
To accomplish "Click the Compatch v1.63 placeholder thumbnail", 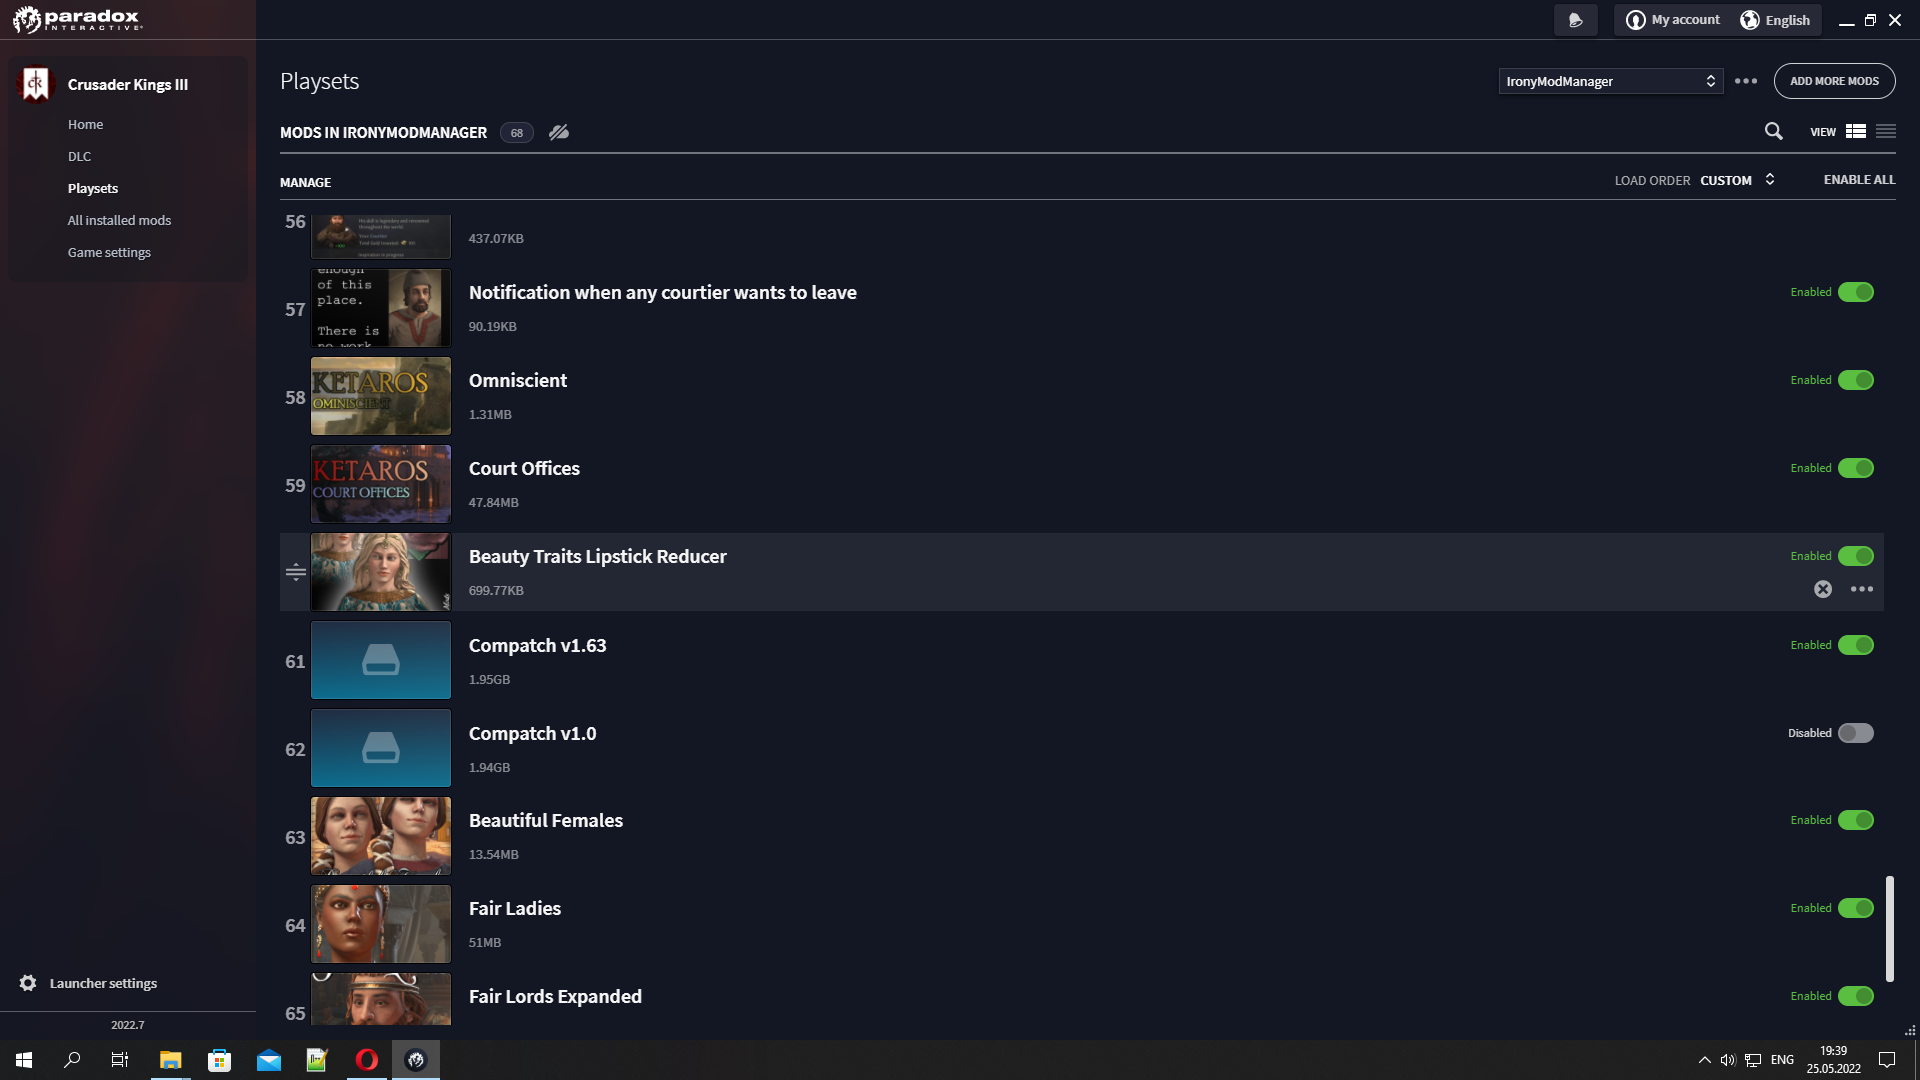I will pyautogui.click(x=381, y=660).
